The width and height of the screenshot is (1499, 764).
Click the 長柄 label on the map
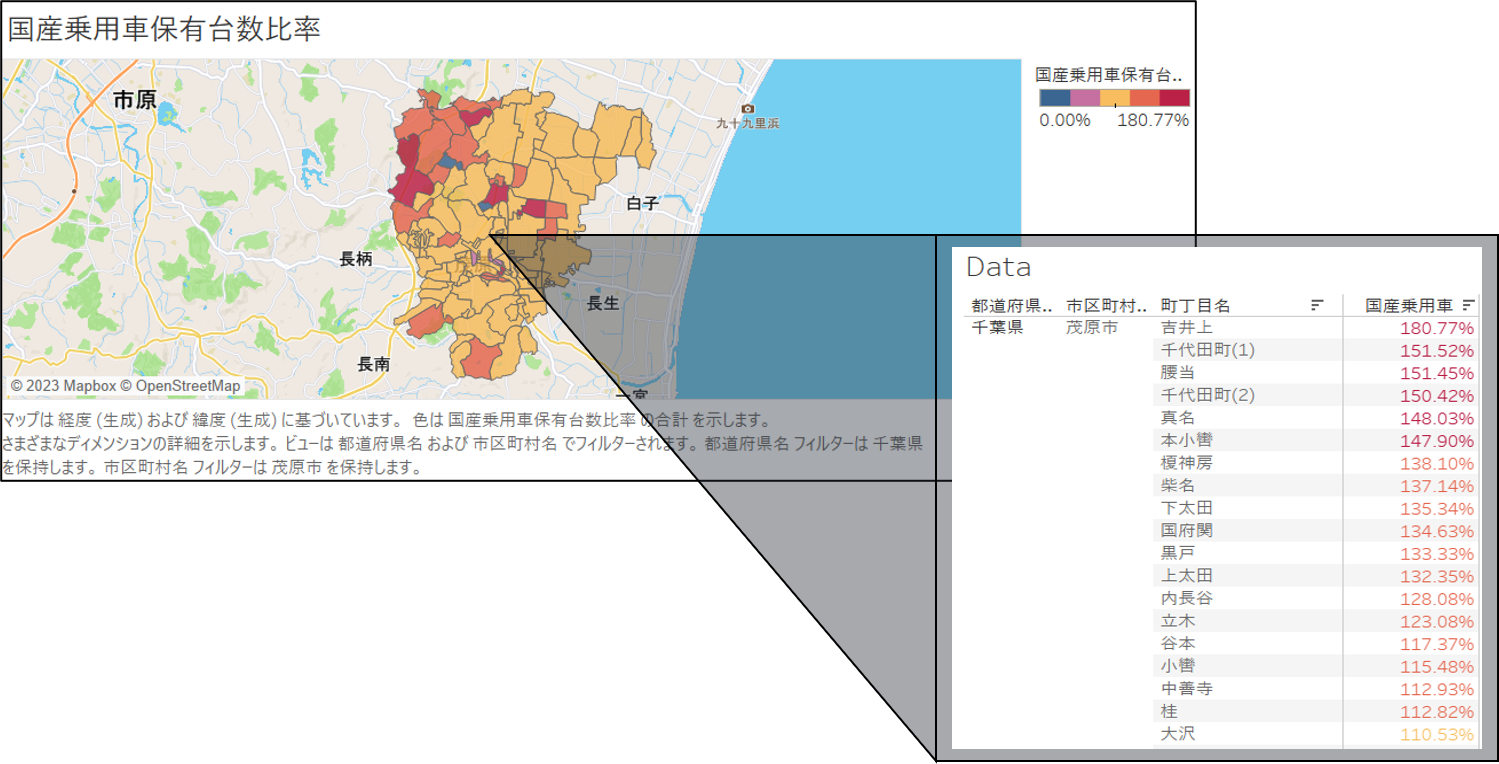[355, 259]
